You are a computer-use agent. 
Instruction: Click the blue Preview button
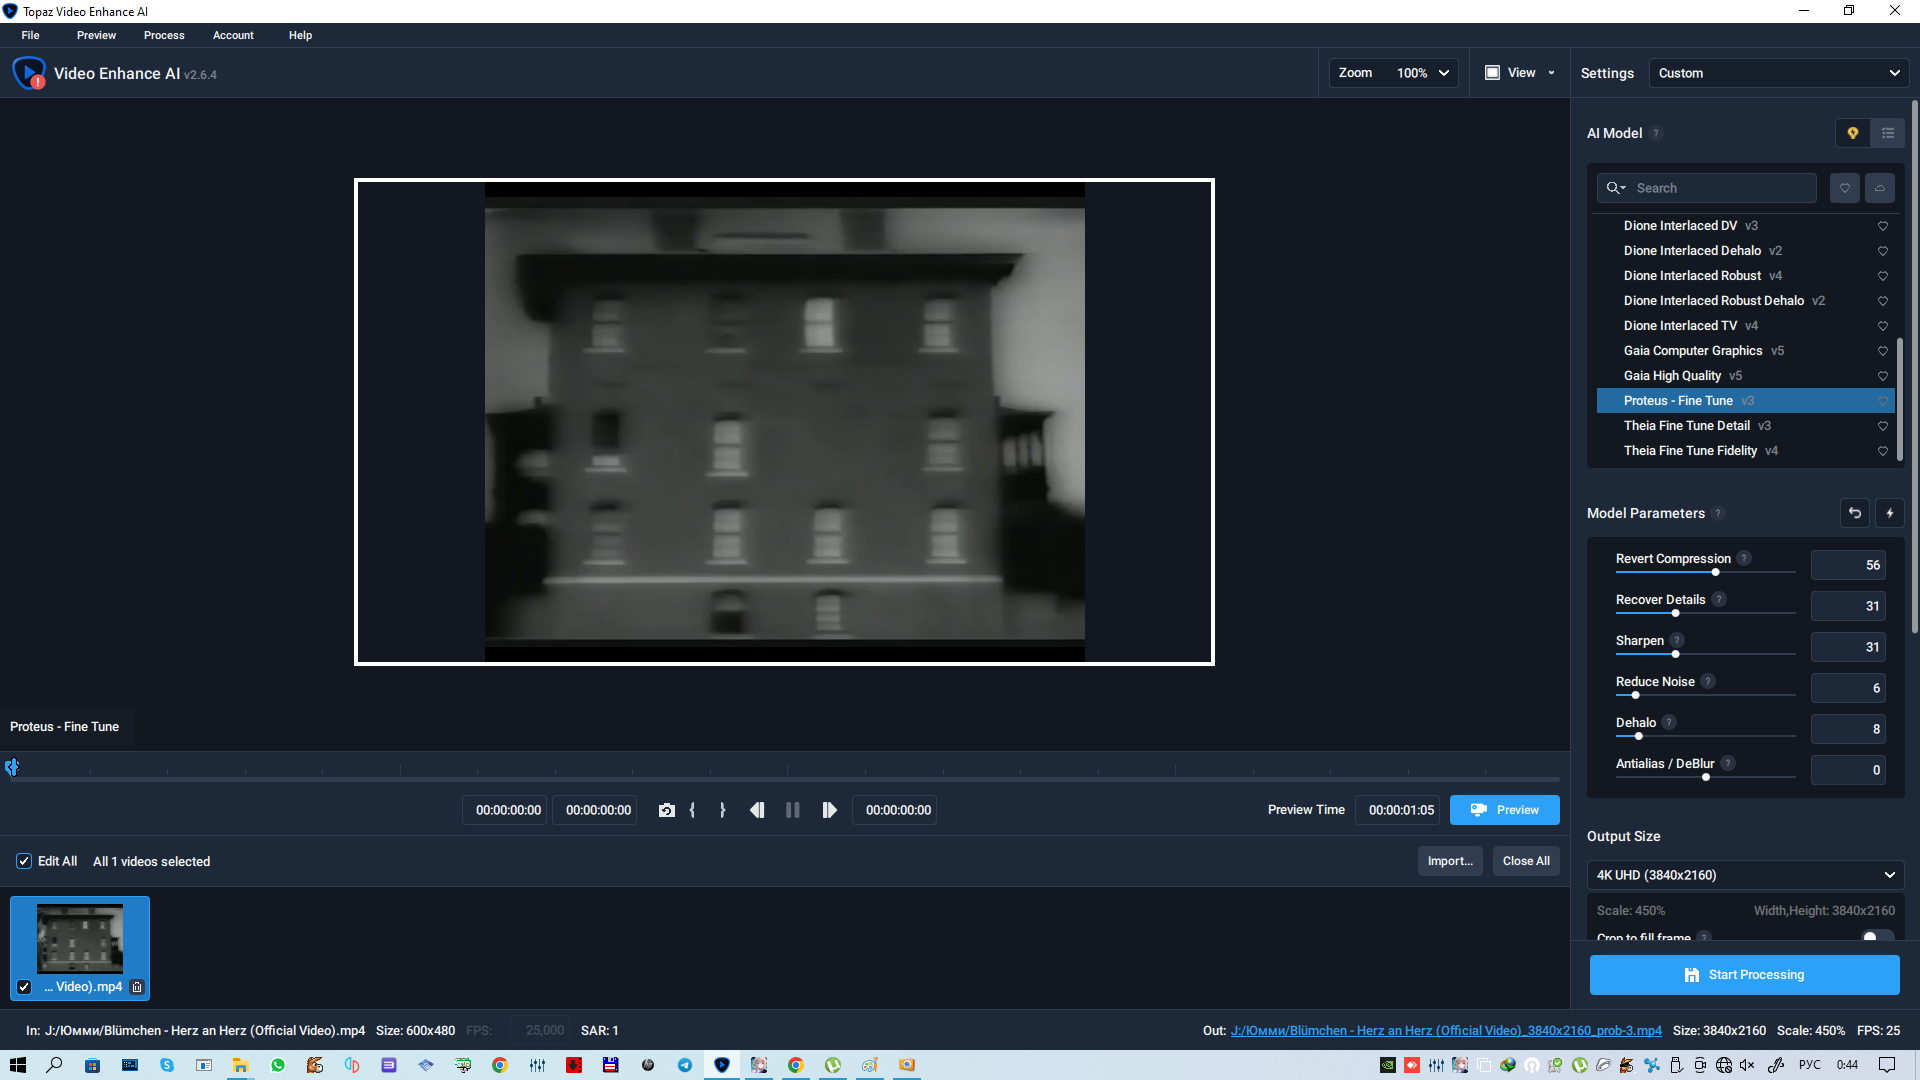click(x=1504, y=810)
